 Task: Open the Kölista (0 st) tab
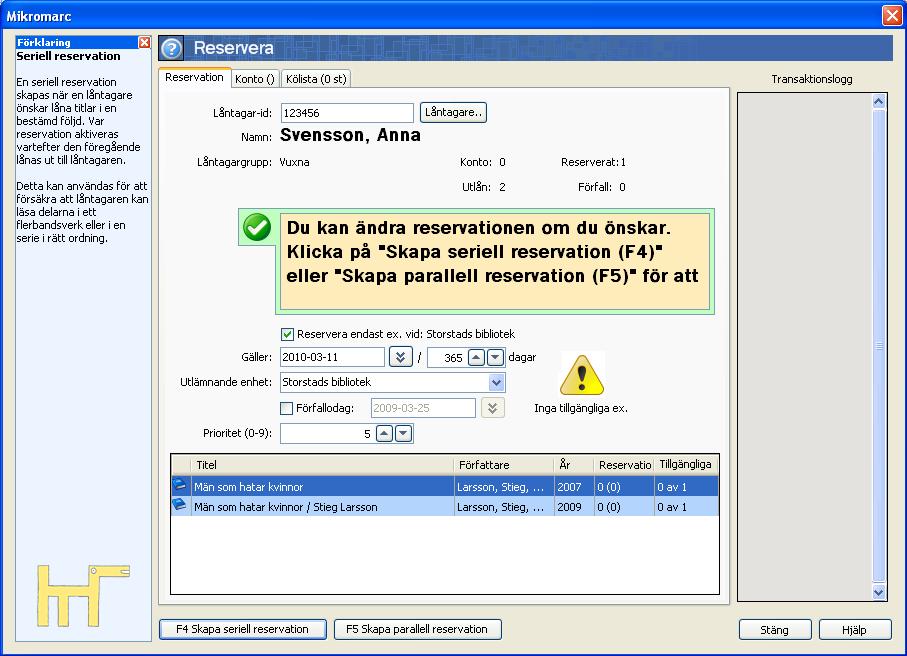(316, 79)
